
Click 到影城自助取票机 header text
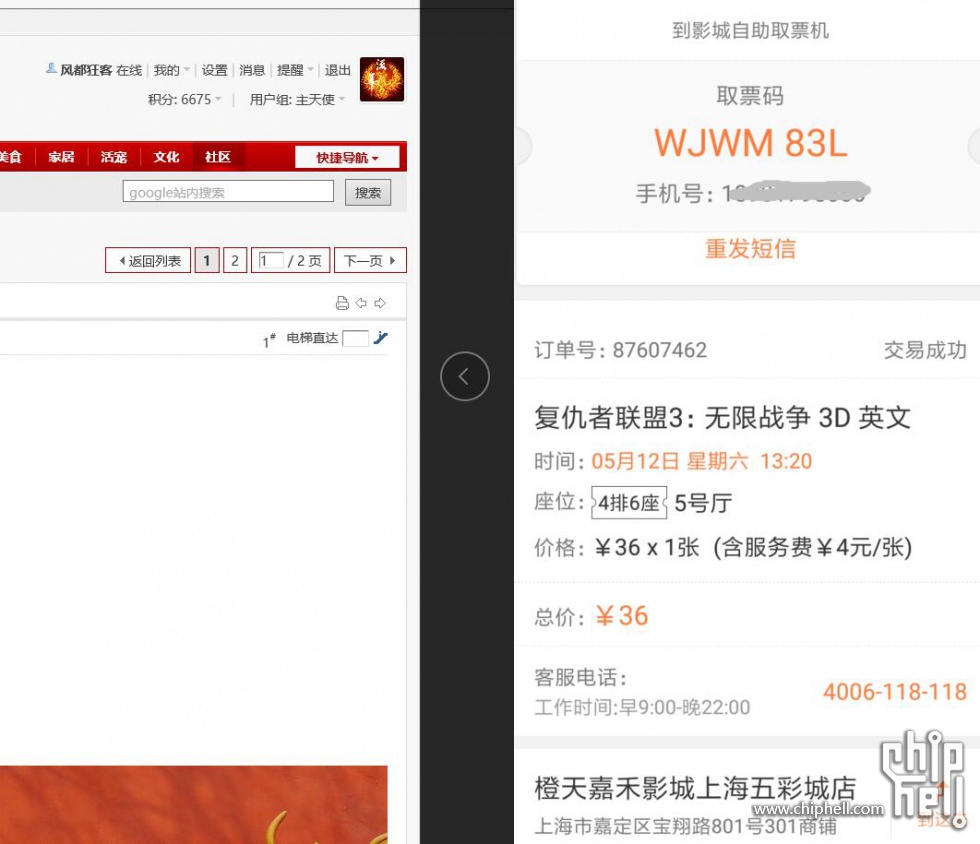(751, 30)
